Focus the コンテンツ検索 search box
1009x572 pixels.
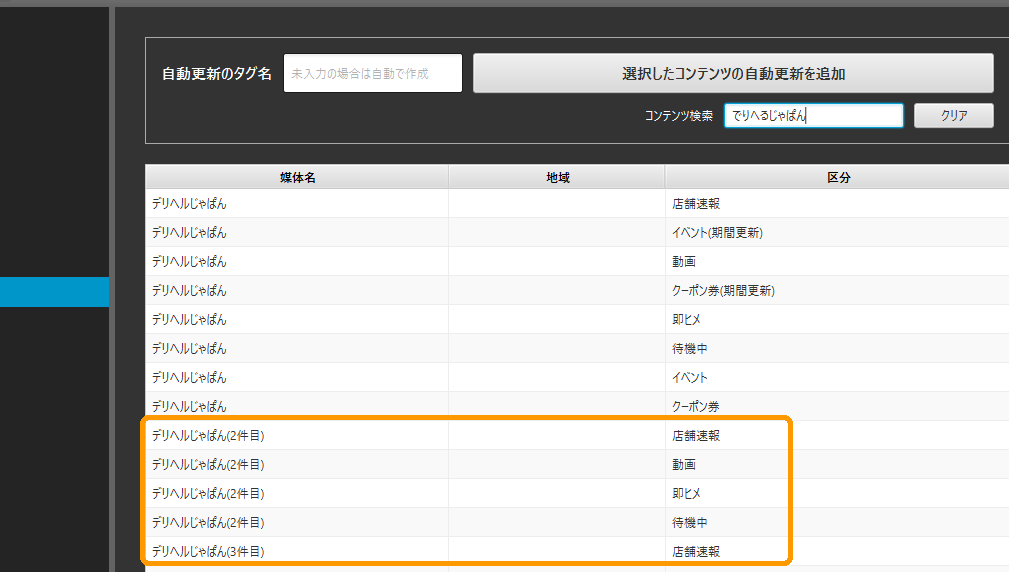coord(813,116)
